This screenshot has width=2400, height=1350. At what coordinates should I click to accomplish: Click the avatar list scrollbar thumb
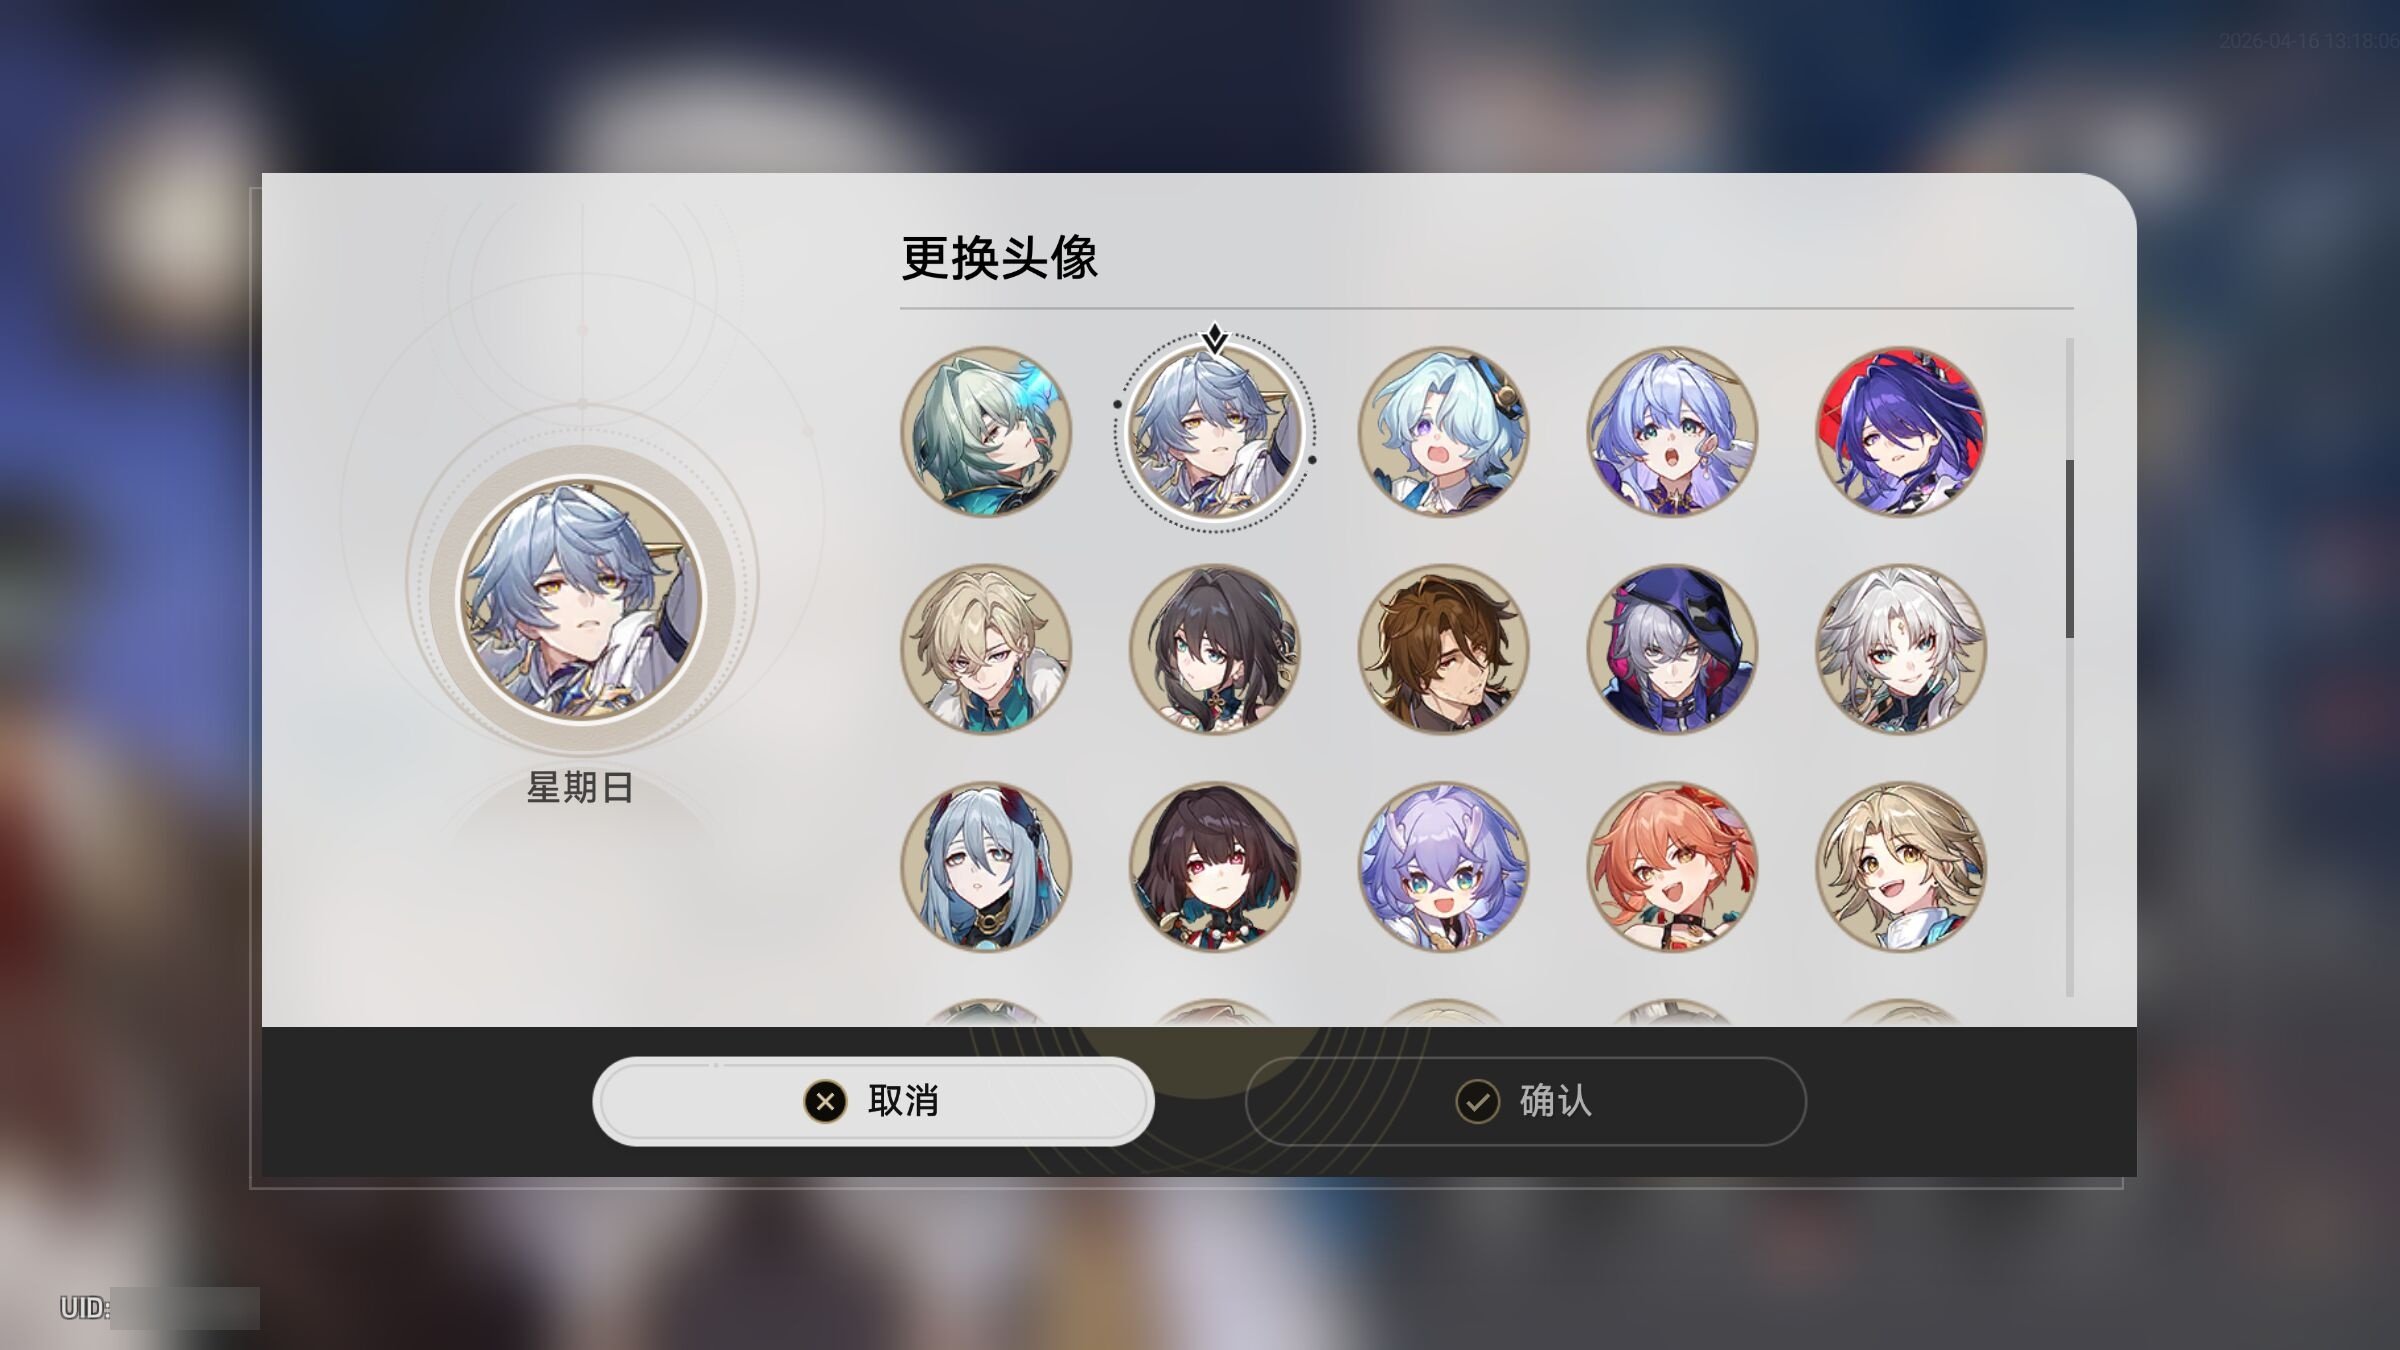pos(2069,549)
